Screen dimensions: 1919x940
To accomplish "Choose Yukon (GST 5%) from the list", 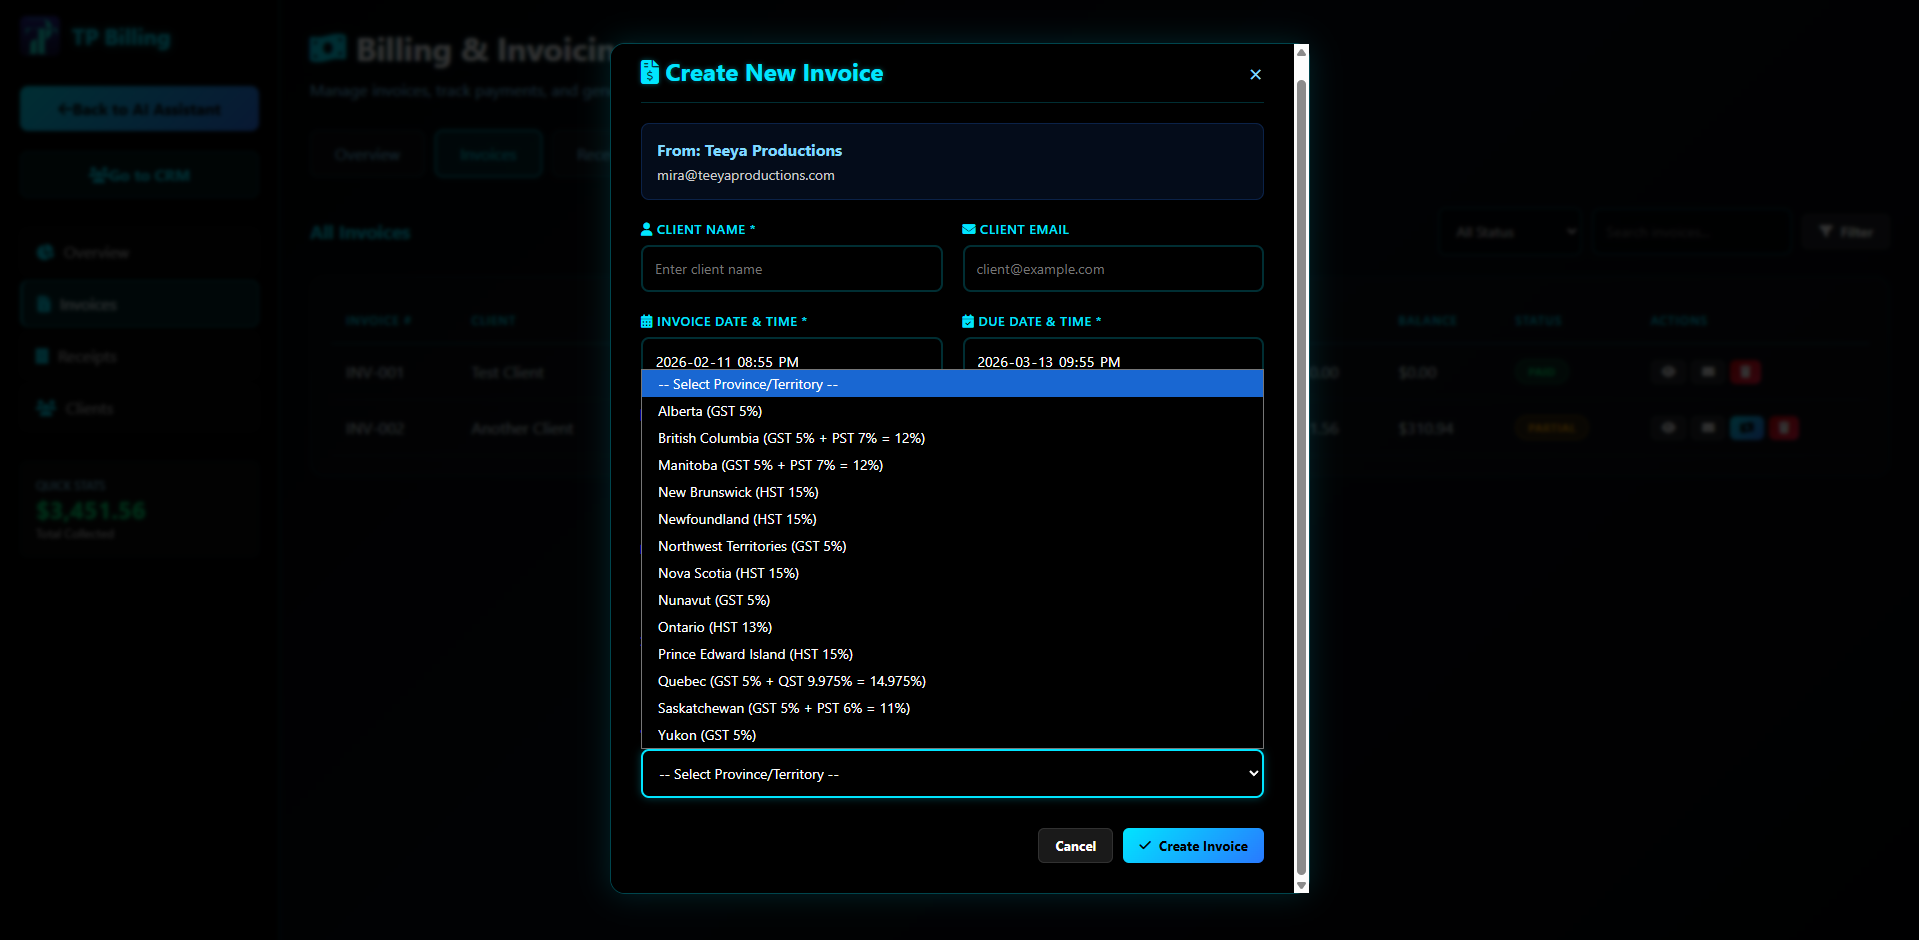I will [707, 735].
